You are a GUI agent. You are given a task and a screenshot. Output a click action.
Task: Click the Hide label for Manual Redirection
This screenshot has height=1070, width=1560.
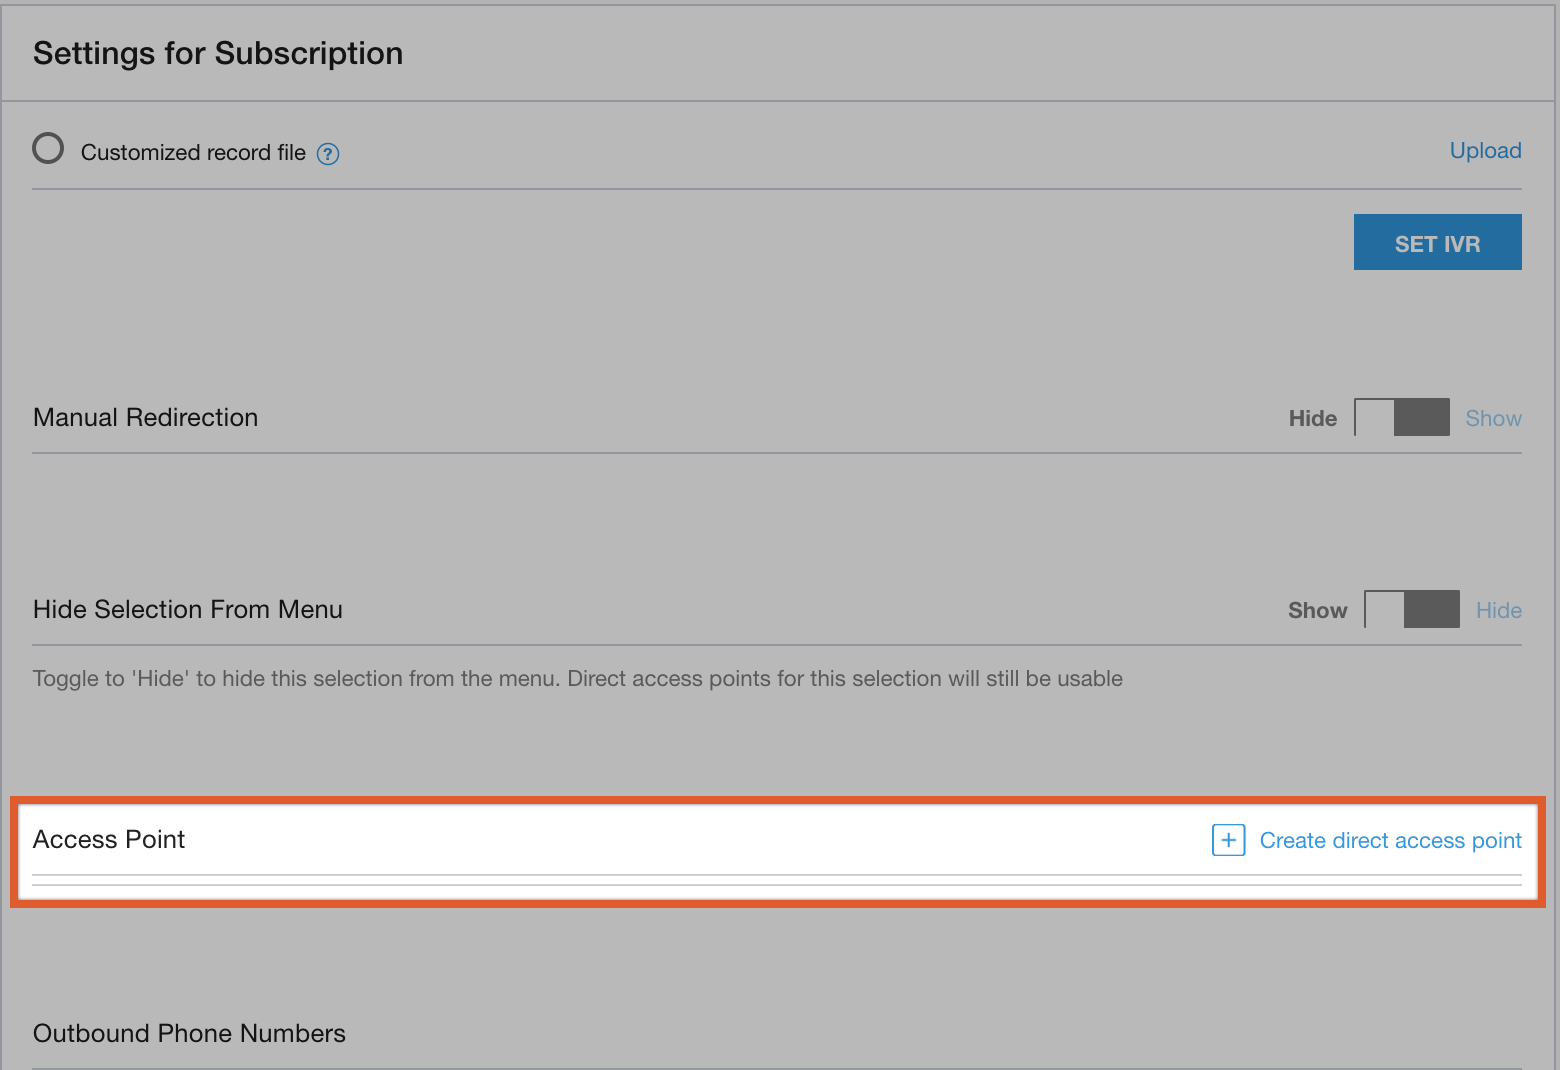[1312, 419]
